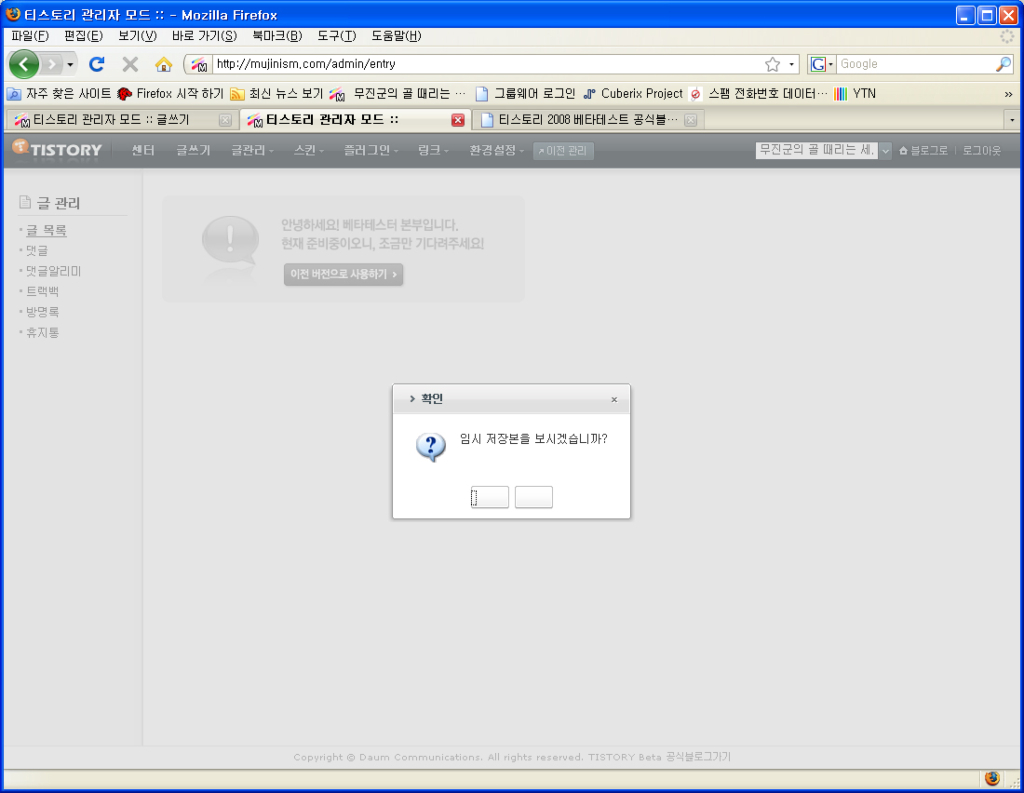Screen dimensions: 1024x793
Task: Open the 도움말(H) menu
Action: 396,36
